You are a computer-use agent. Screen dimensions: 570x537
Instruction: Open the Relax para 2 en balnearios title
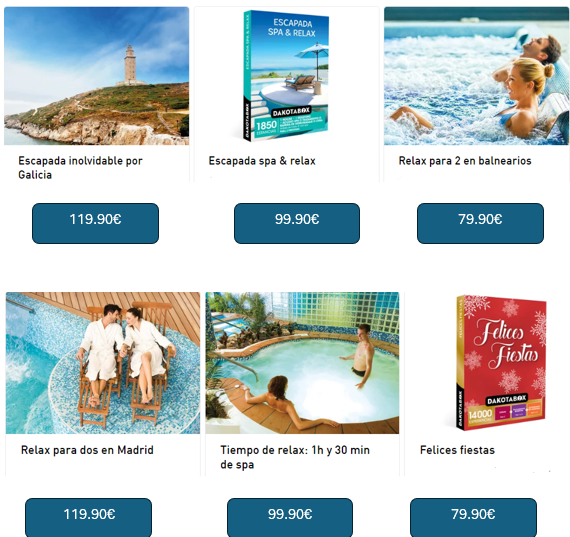pyautogui.click(x=465, y=161)
